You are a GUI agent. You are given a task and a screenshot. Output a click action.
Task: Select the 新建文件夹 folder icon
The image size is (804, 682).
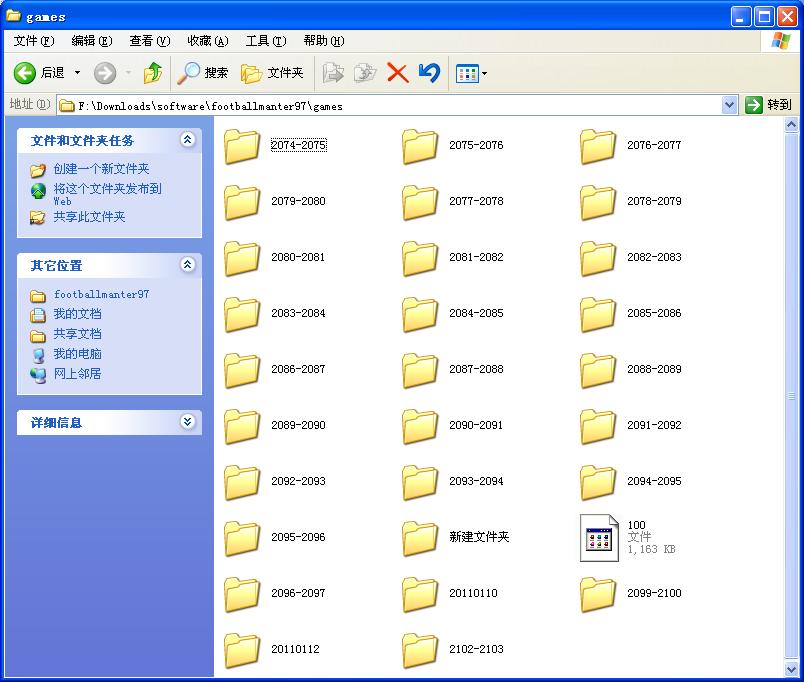tap(420, 538)
